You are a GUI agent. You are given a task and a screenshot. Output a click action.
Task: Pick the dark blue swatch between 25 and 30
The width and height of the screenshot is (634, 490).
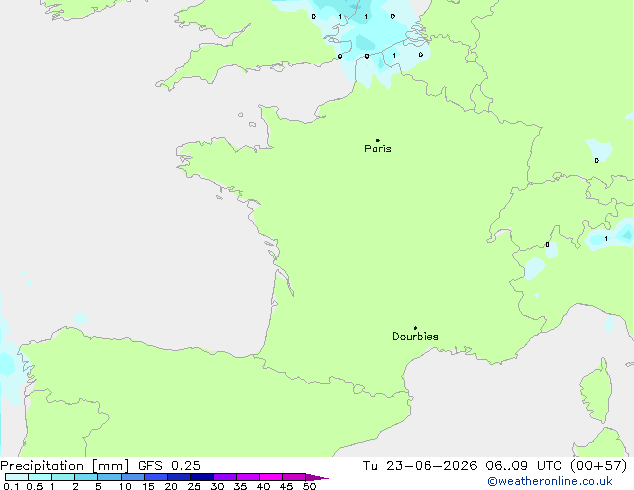(x=202, y=477)
